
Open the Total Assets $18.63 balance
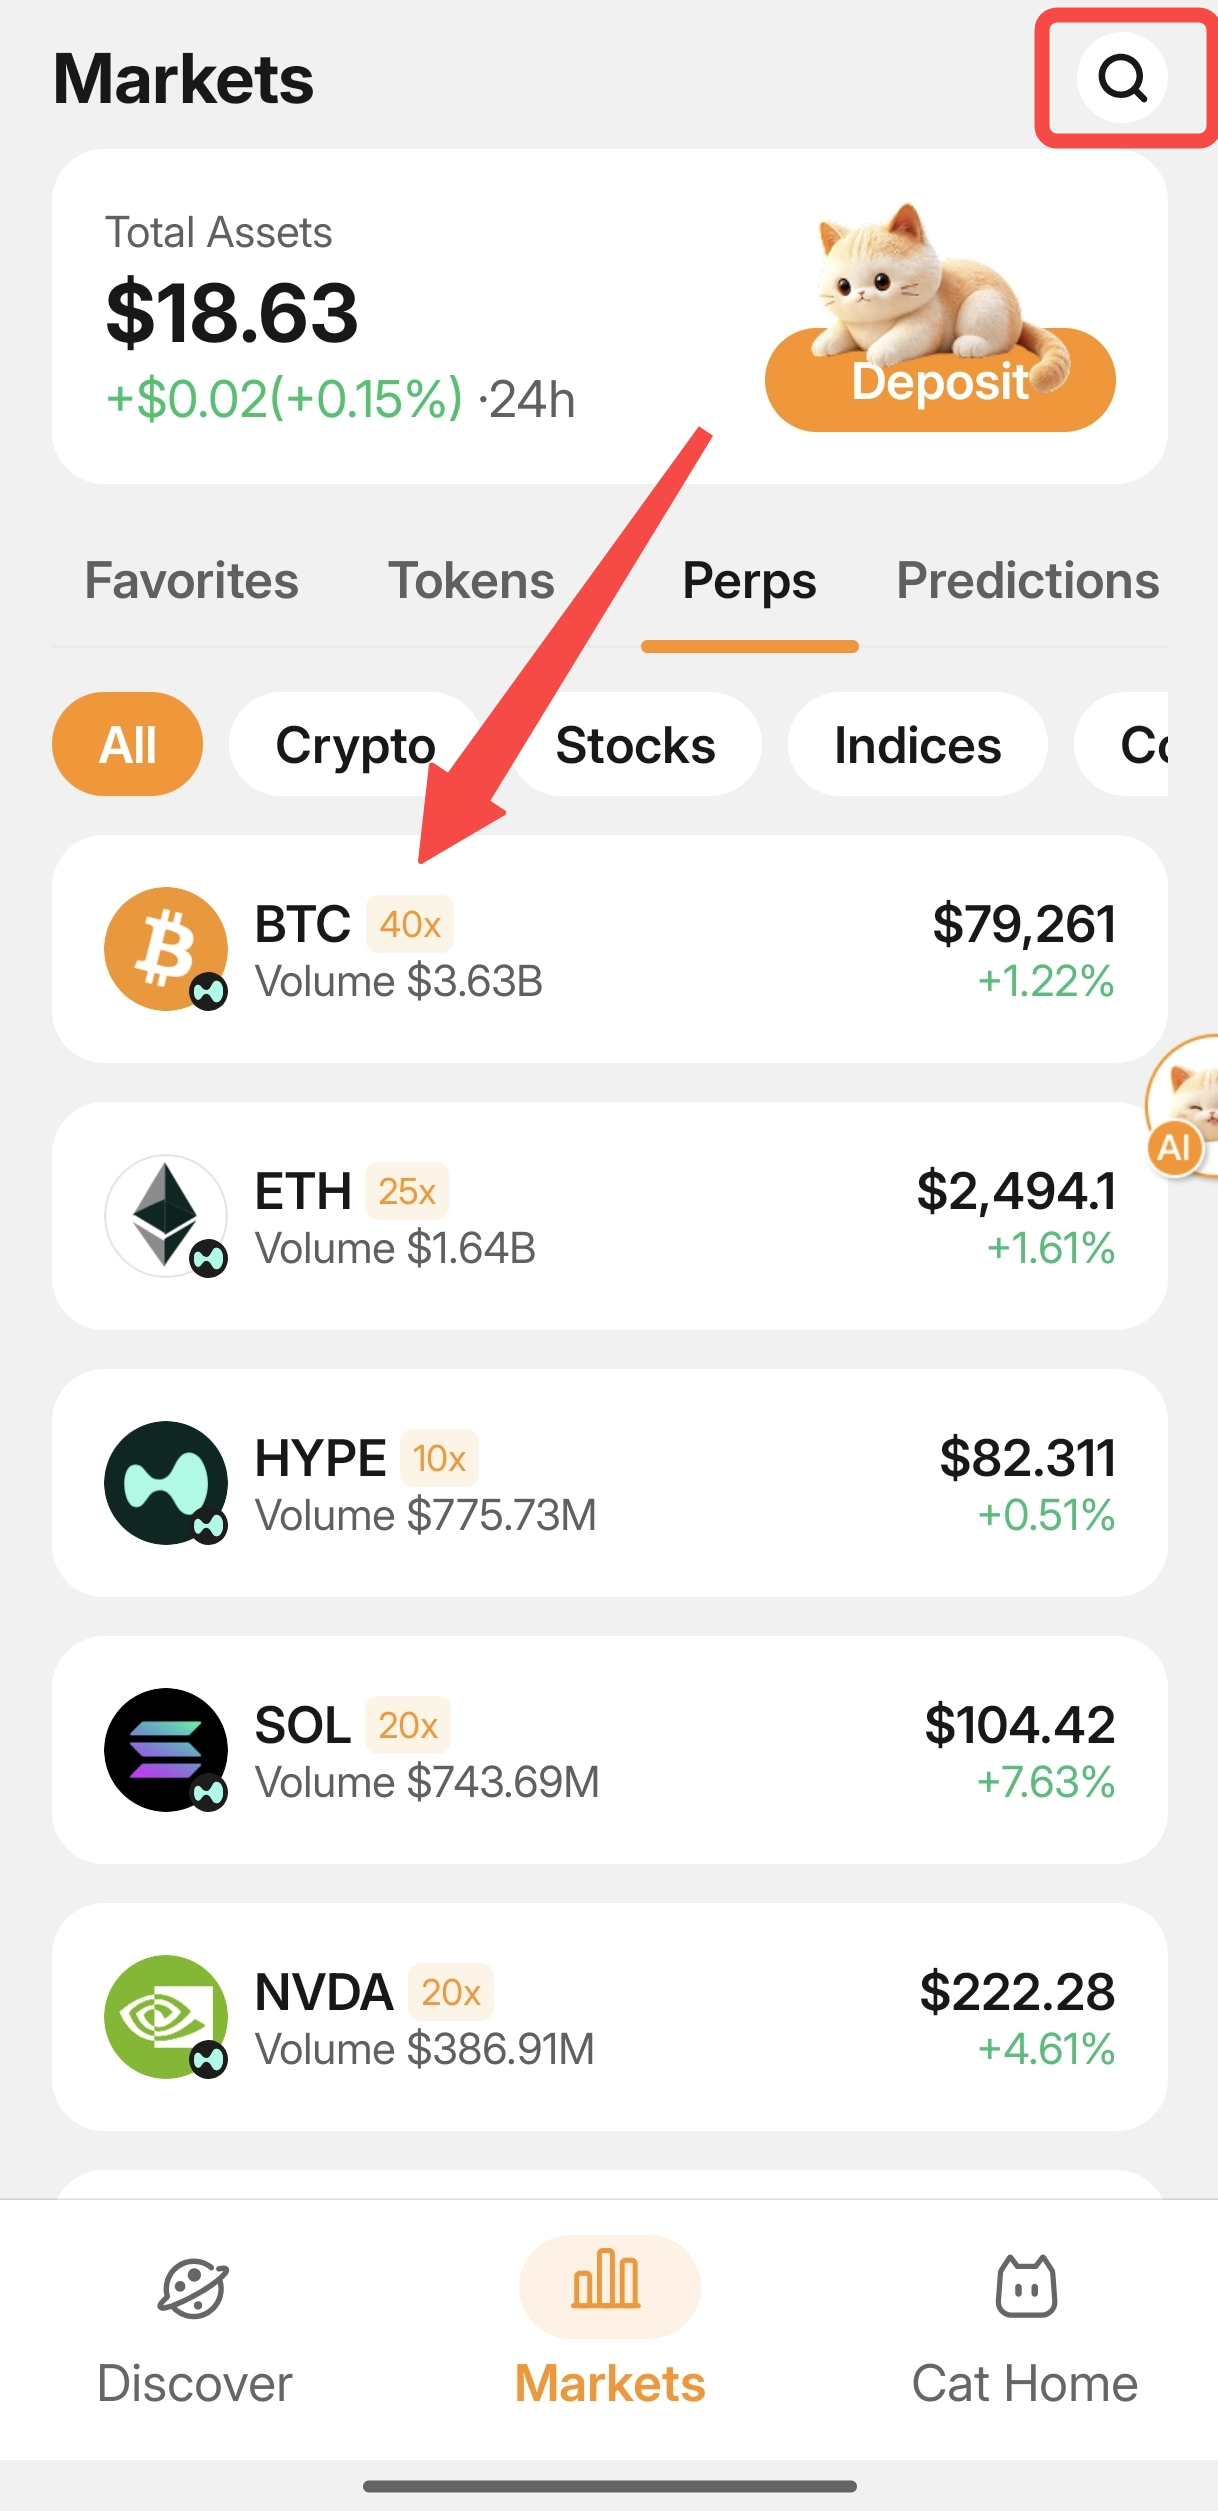point(232,313)
